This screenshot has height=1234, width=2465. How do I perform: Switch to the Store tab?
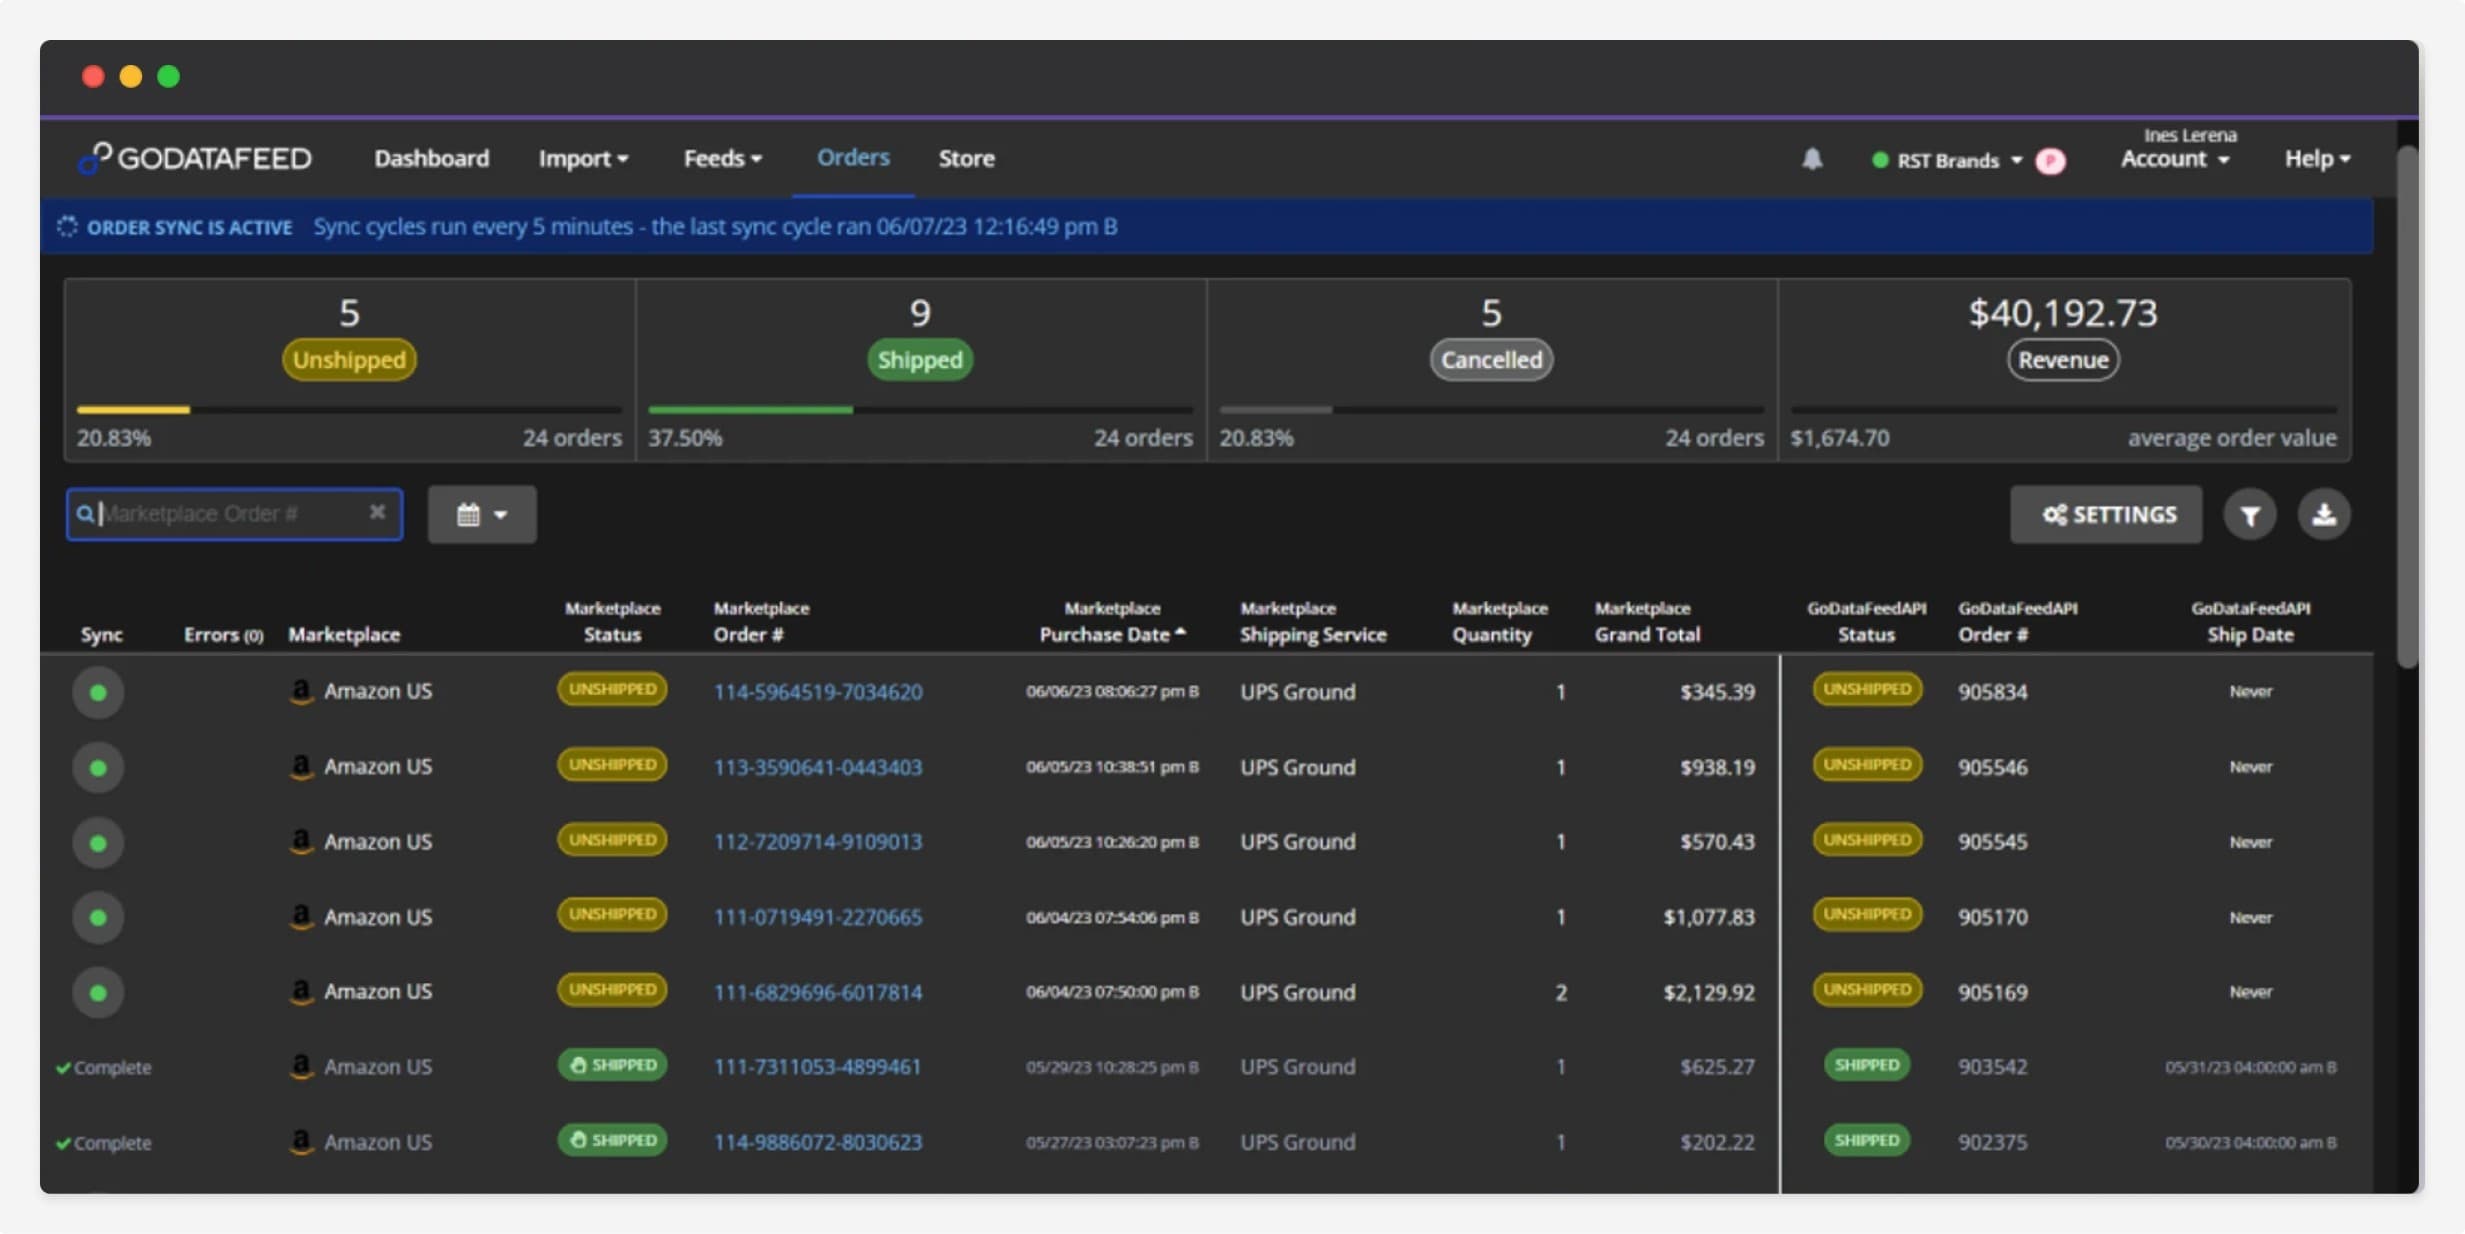pyautogui.click(x=965, y=158)
